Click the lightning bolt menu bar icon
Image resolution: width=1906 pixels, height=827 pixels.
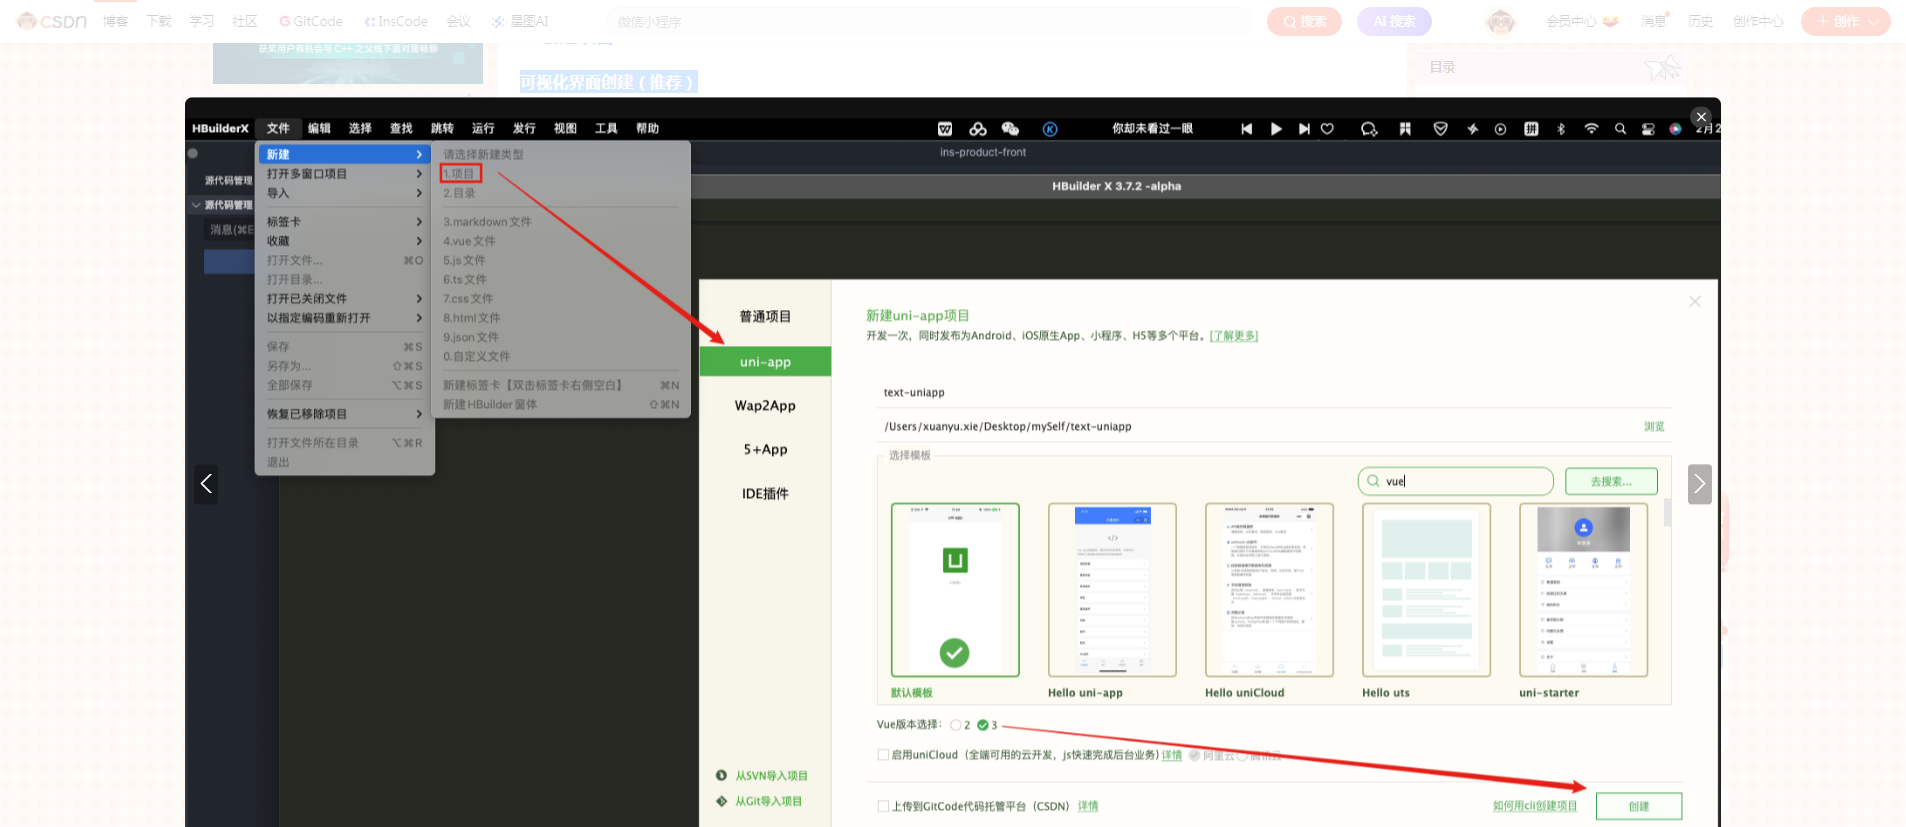[1472, 129]
